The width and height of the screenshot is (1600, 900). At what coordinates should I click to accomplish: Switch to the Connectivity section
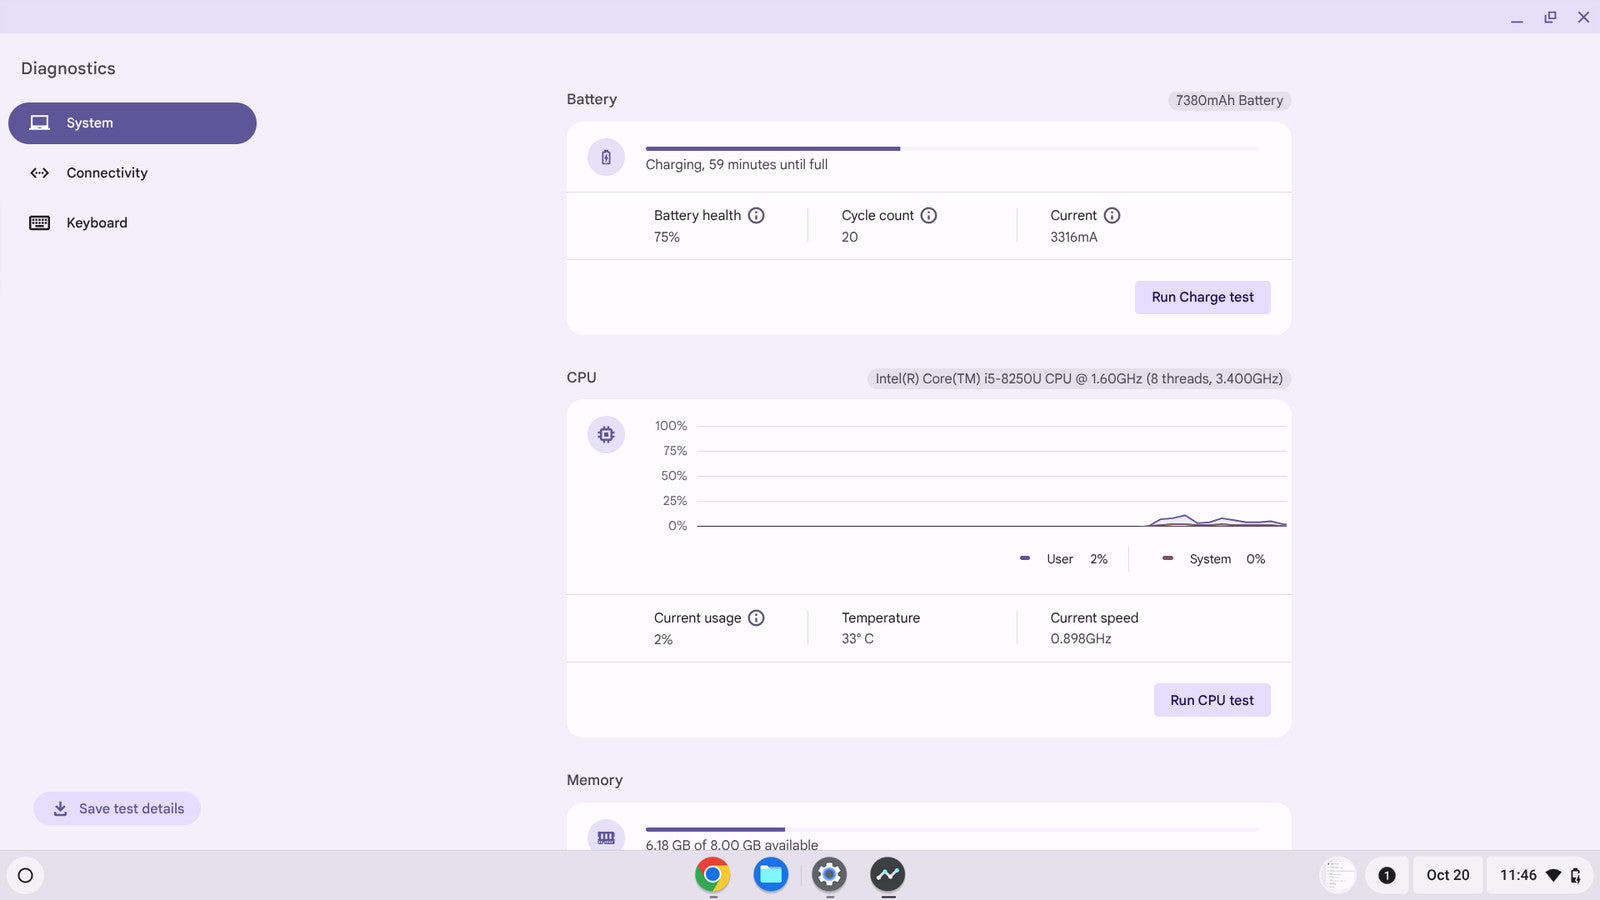pyautogui.click(x=106, y=173)
